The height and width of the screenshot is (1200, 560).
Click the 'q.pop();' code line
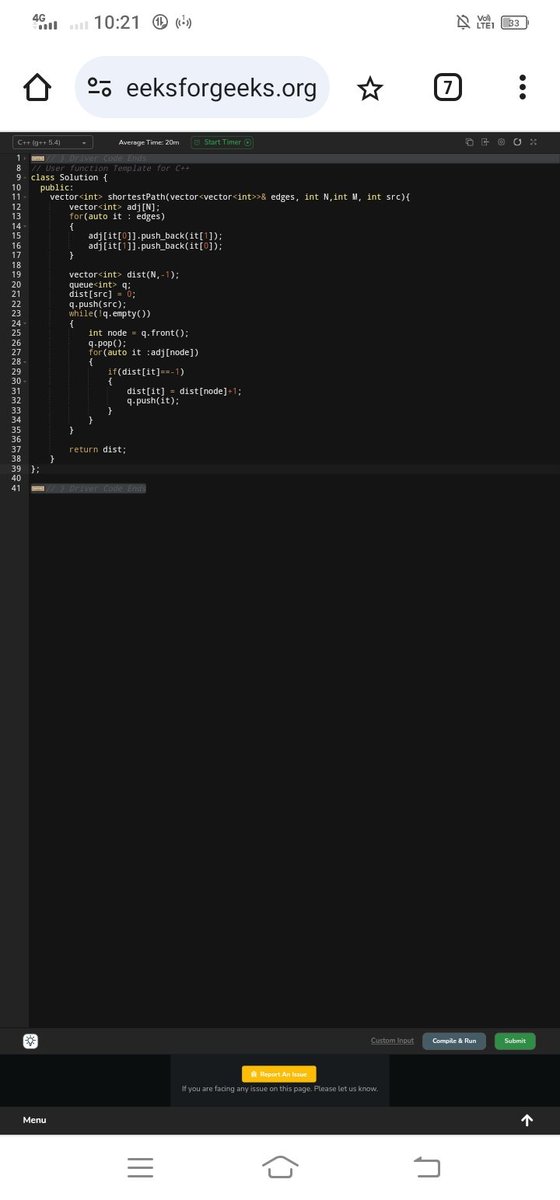[108, 342]
